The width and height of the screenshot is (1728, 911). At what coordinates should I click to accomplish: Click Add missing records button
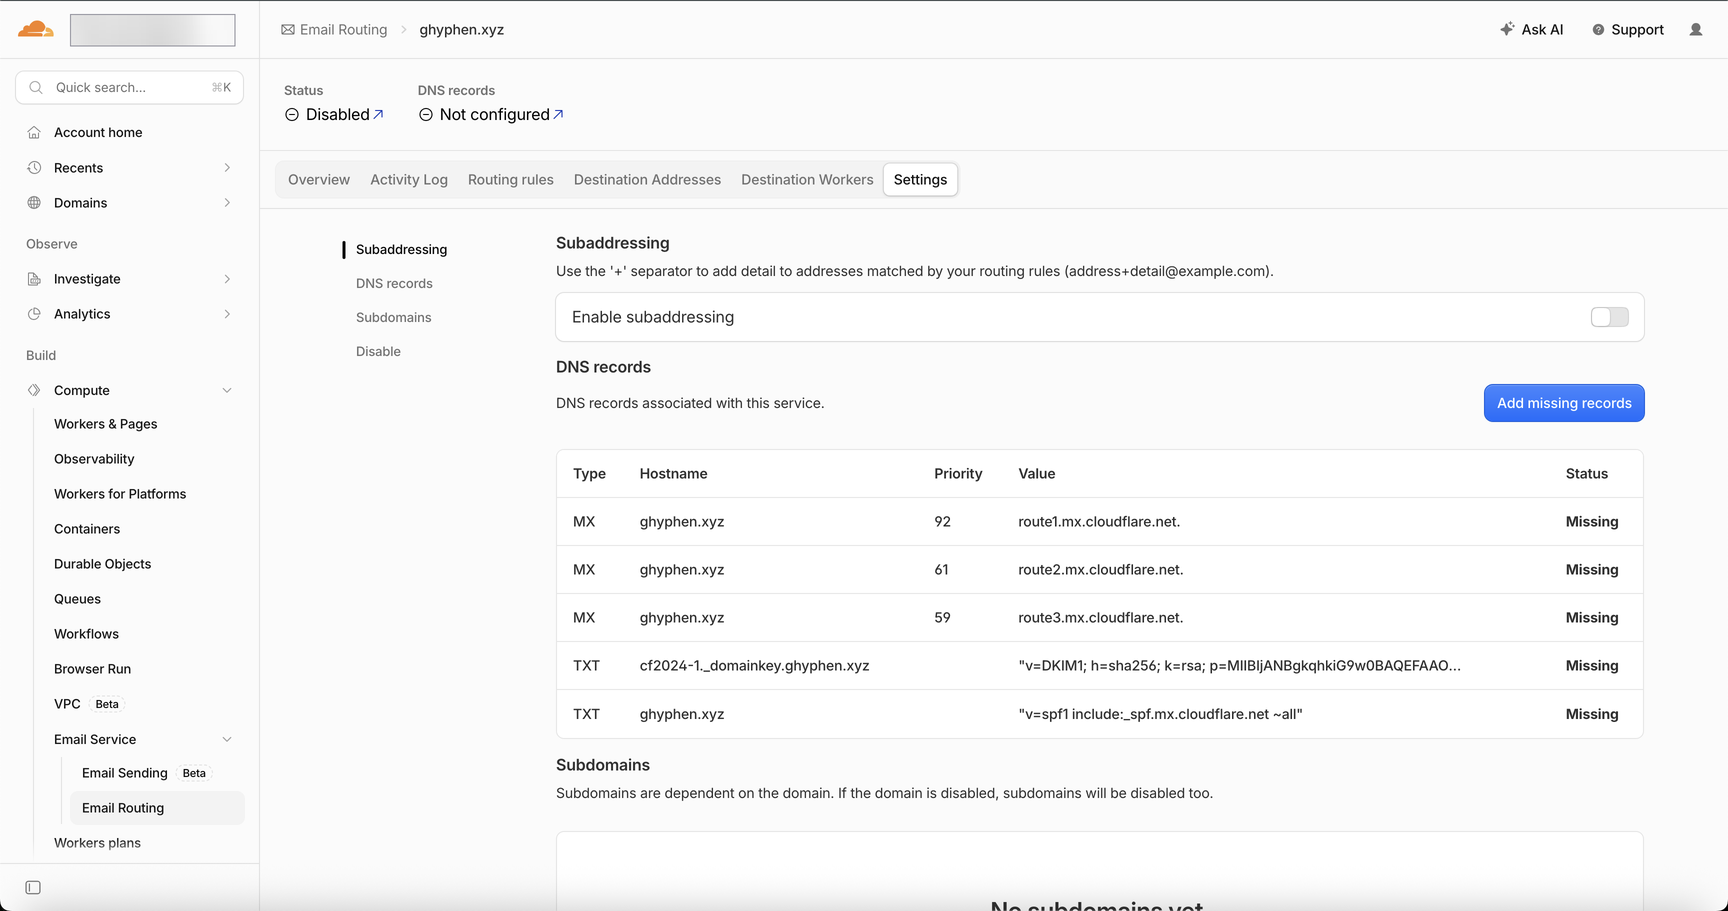click(1564, 403)
